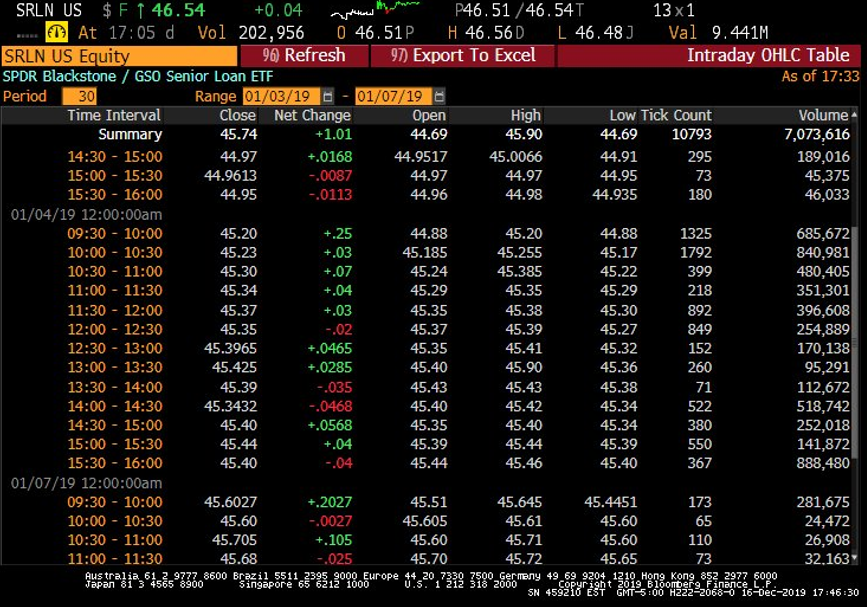Viewport: 867px width, 607px height.
Task: Click Summary volume 7,073,616
Action: (x=817, y=134)
